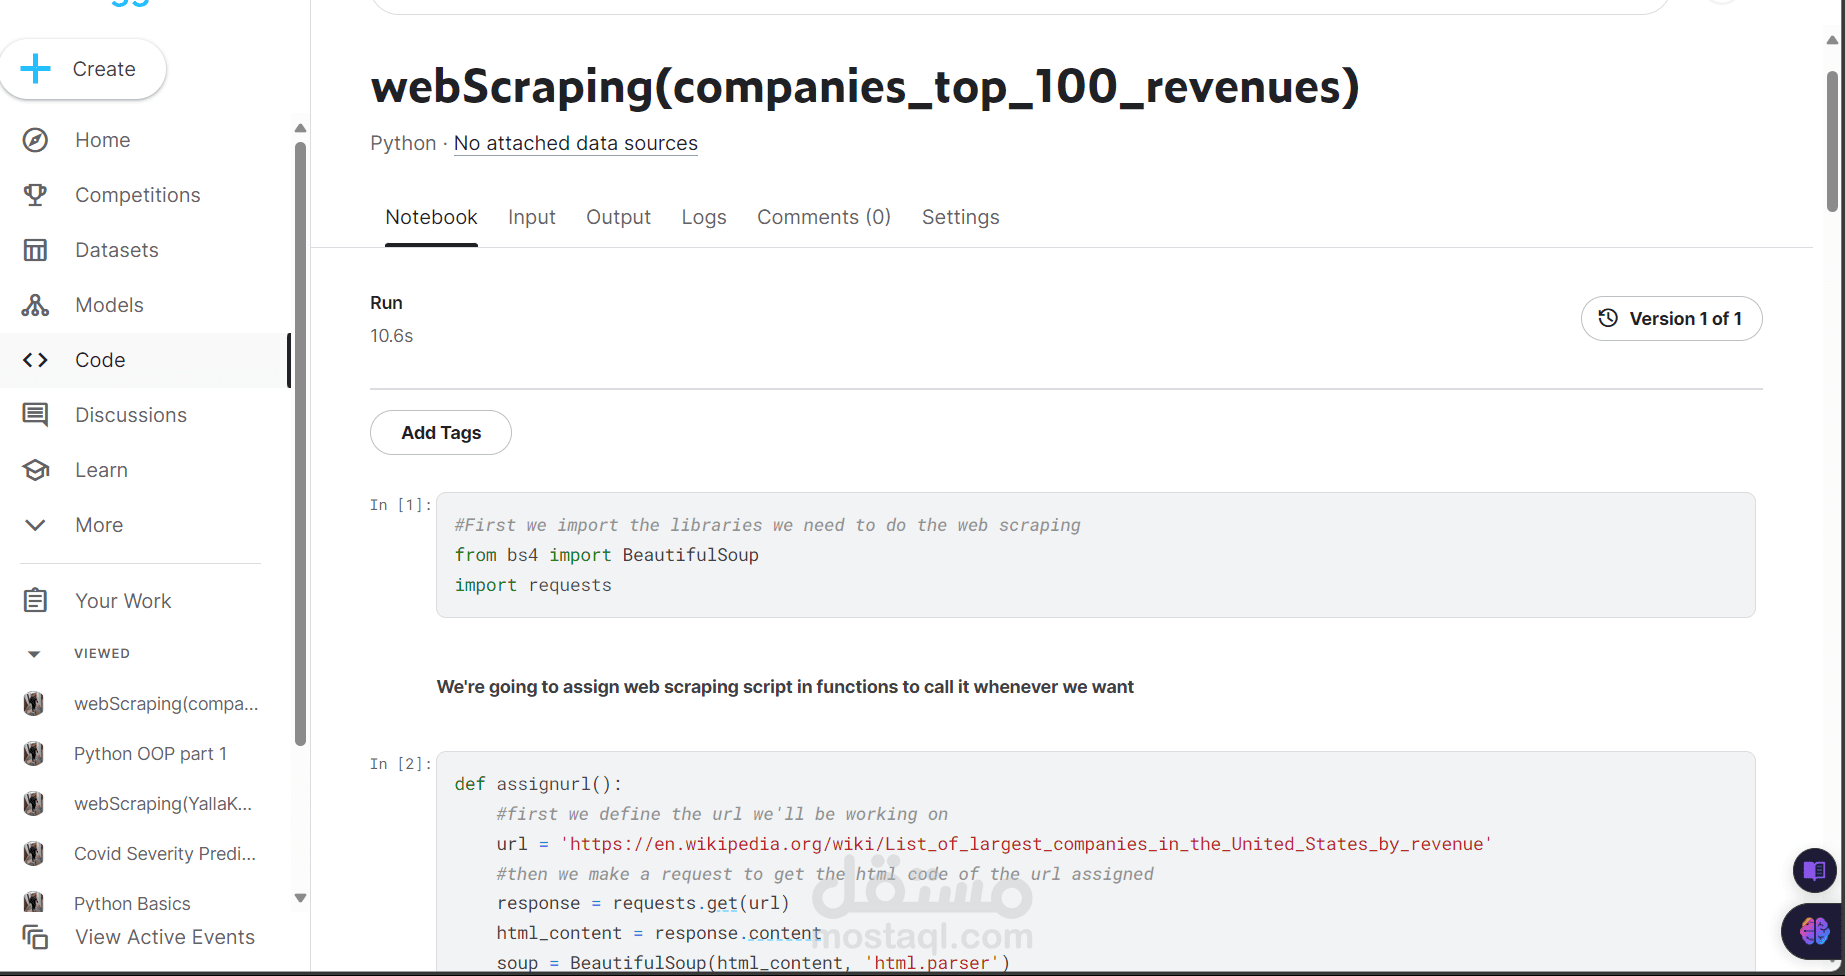Switch to the Output tab
The width and height of the screenshot is (1845, 976).
click(x=618, y=217)
